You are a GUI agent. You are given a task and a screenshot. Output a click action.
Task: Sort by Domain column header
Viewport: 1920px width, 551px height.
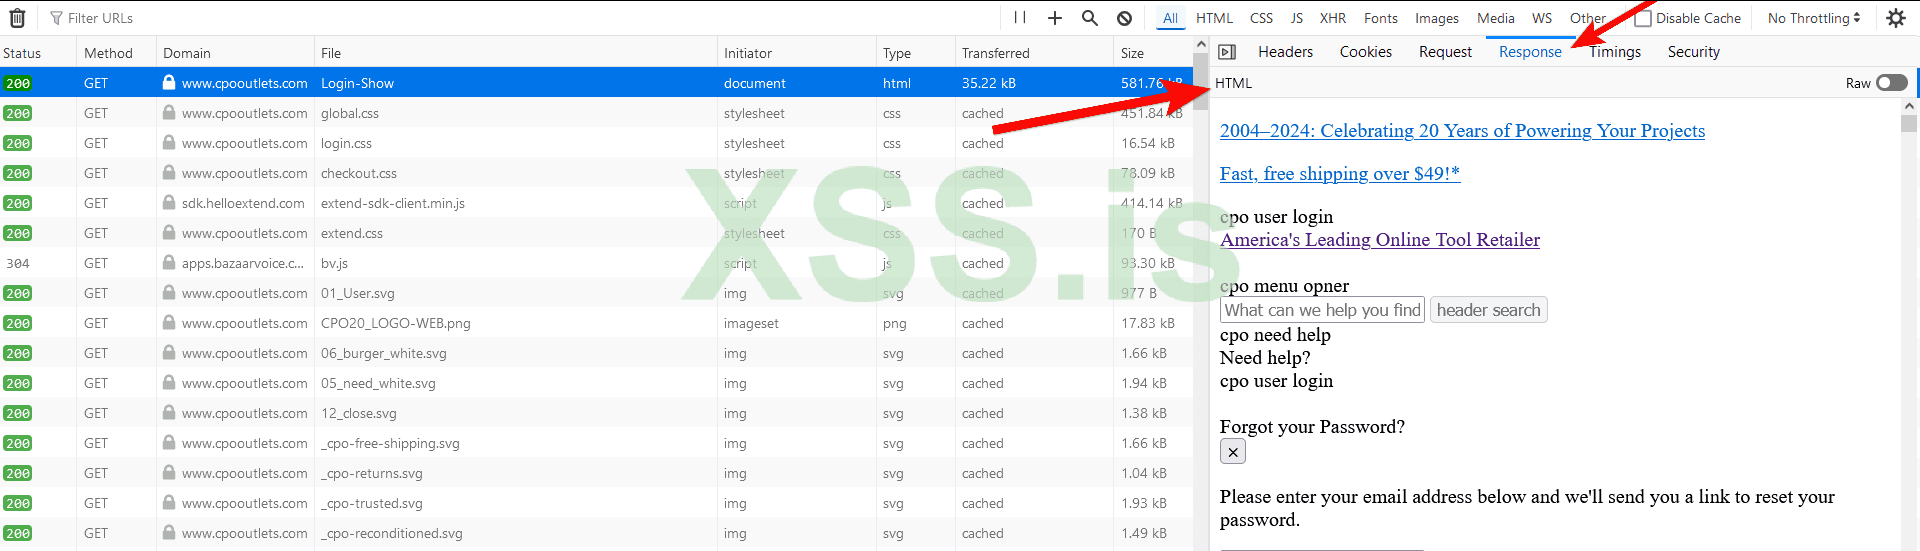(x=235, y=53)
